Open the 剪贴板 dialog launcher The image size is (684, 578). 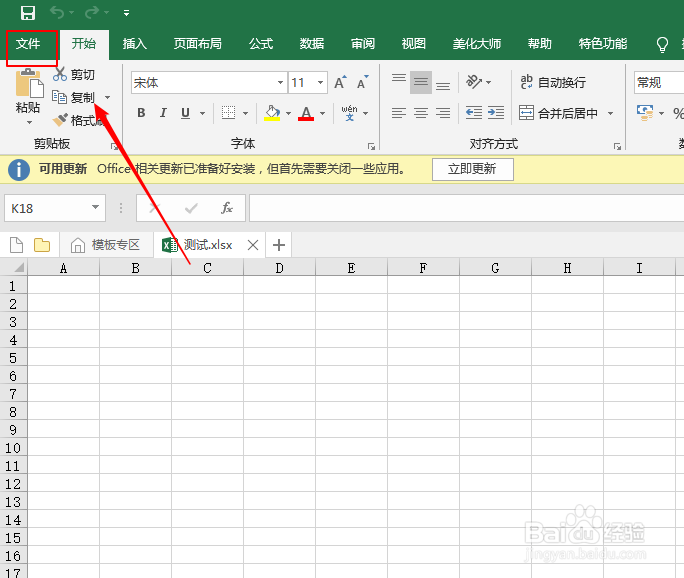(x=114, y=147)
